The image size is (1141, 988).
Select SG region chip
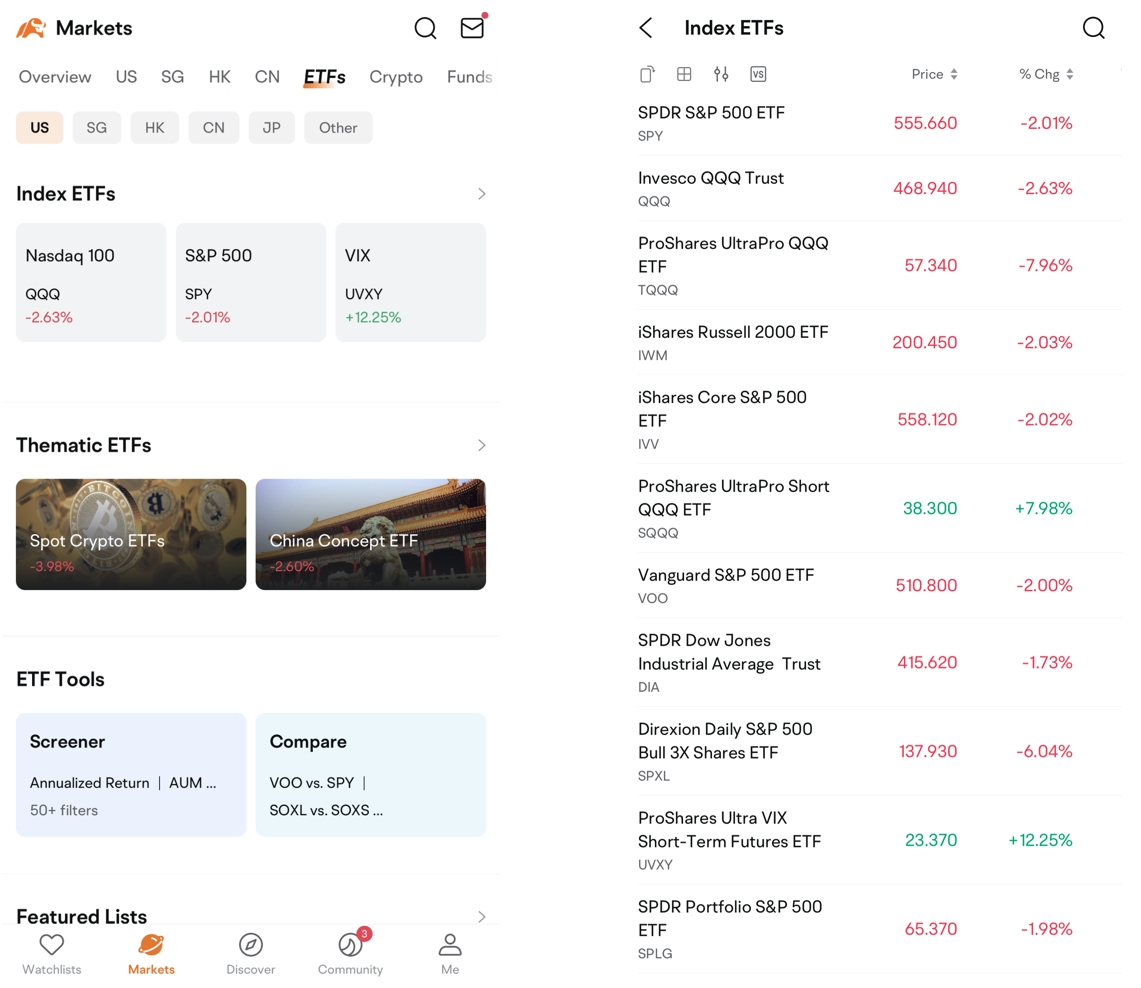[97, 127]
